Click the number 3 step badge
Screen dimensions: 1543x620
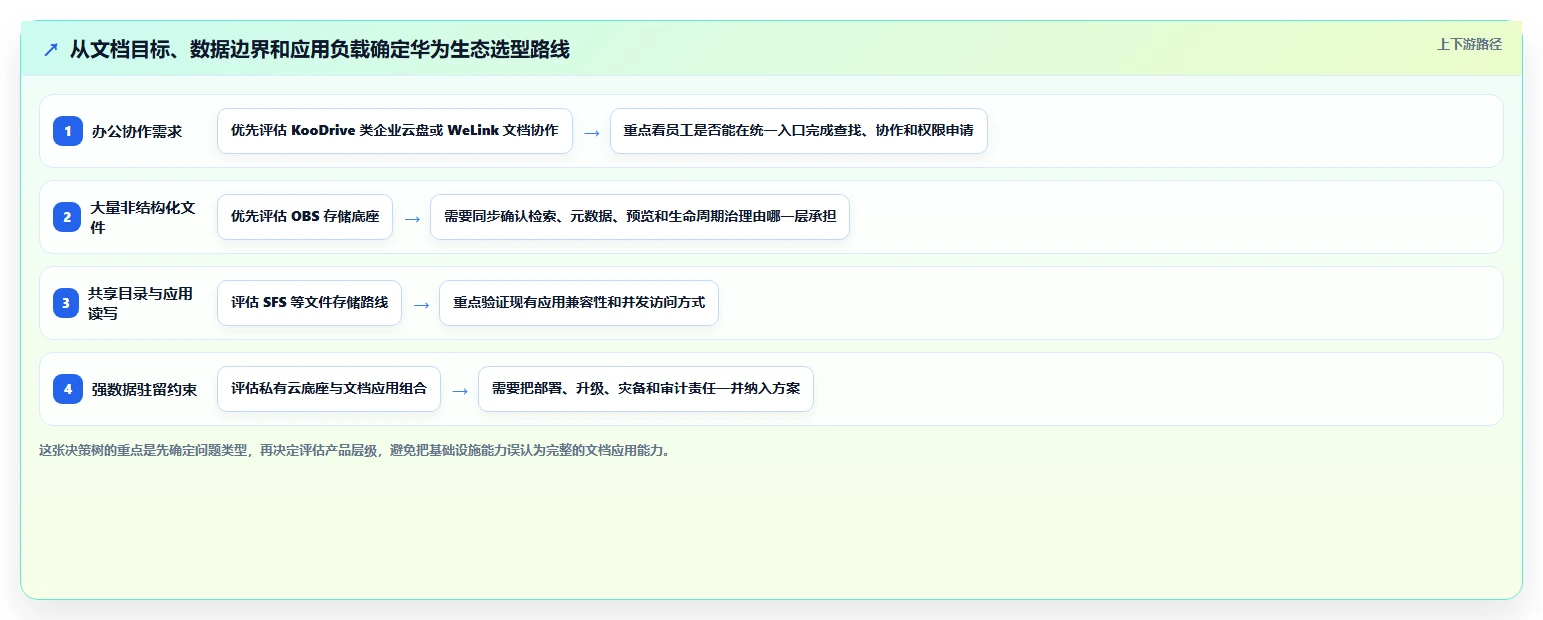click(68, 303)
